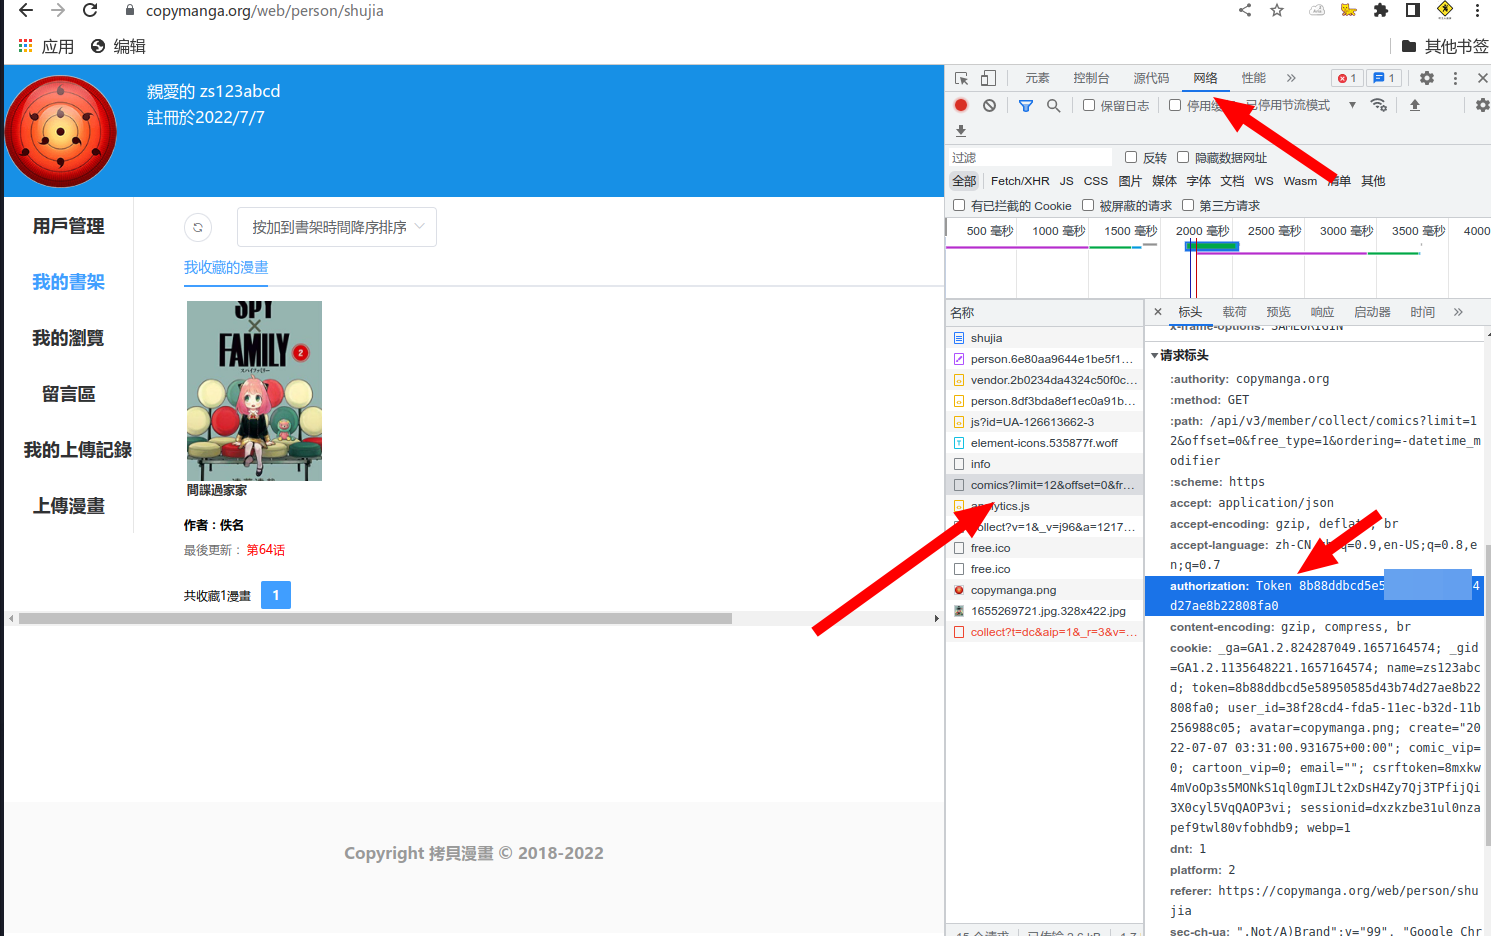Open 上傳漫畫 in sidebar

click(x=68, y=506)
